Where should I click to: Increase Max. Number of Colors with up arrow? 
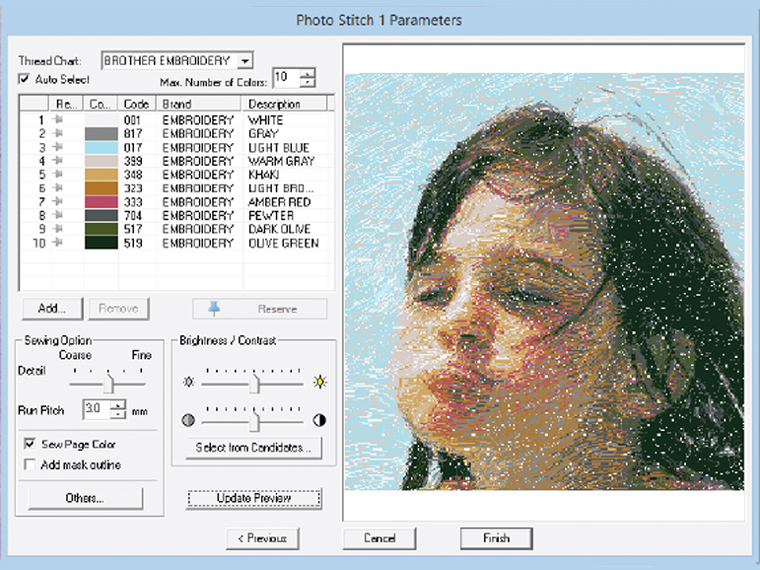[307, 73]
